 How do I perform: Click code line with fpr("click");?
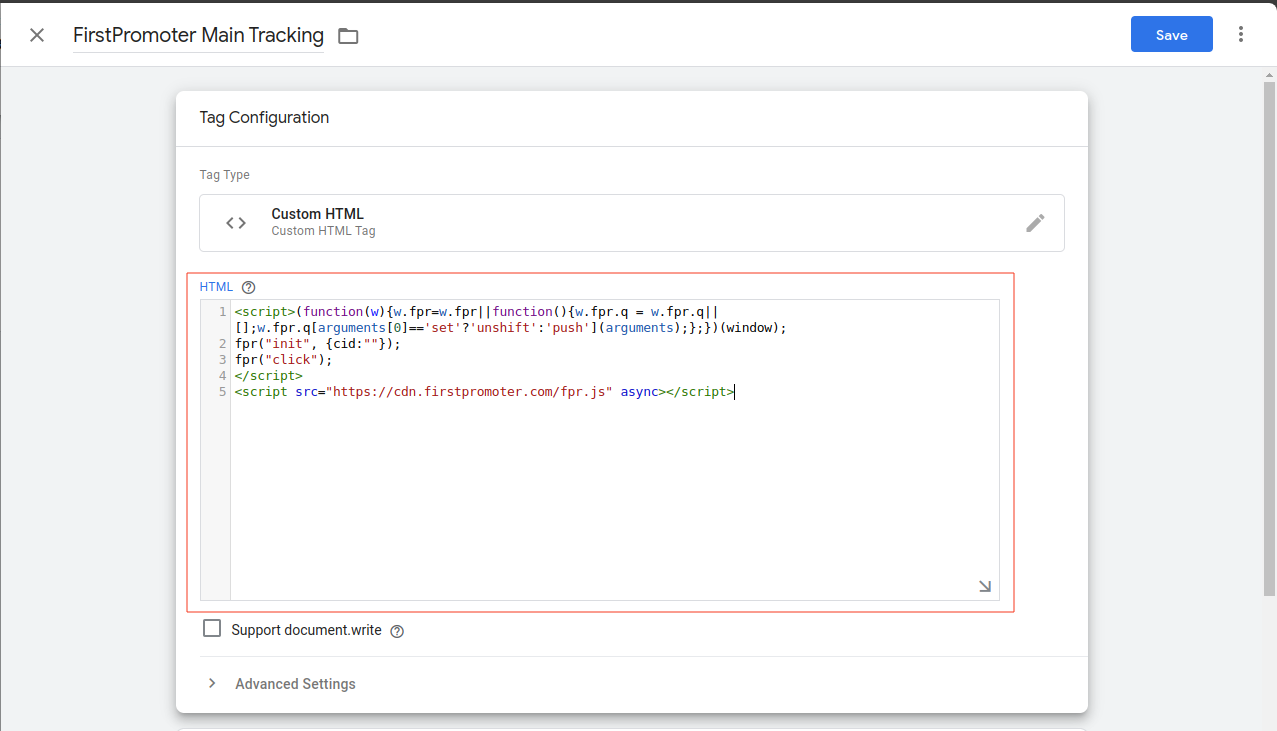[283, 360]
